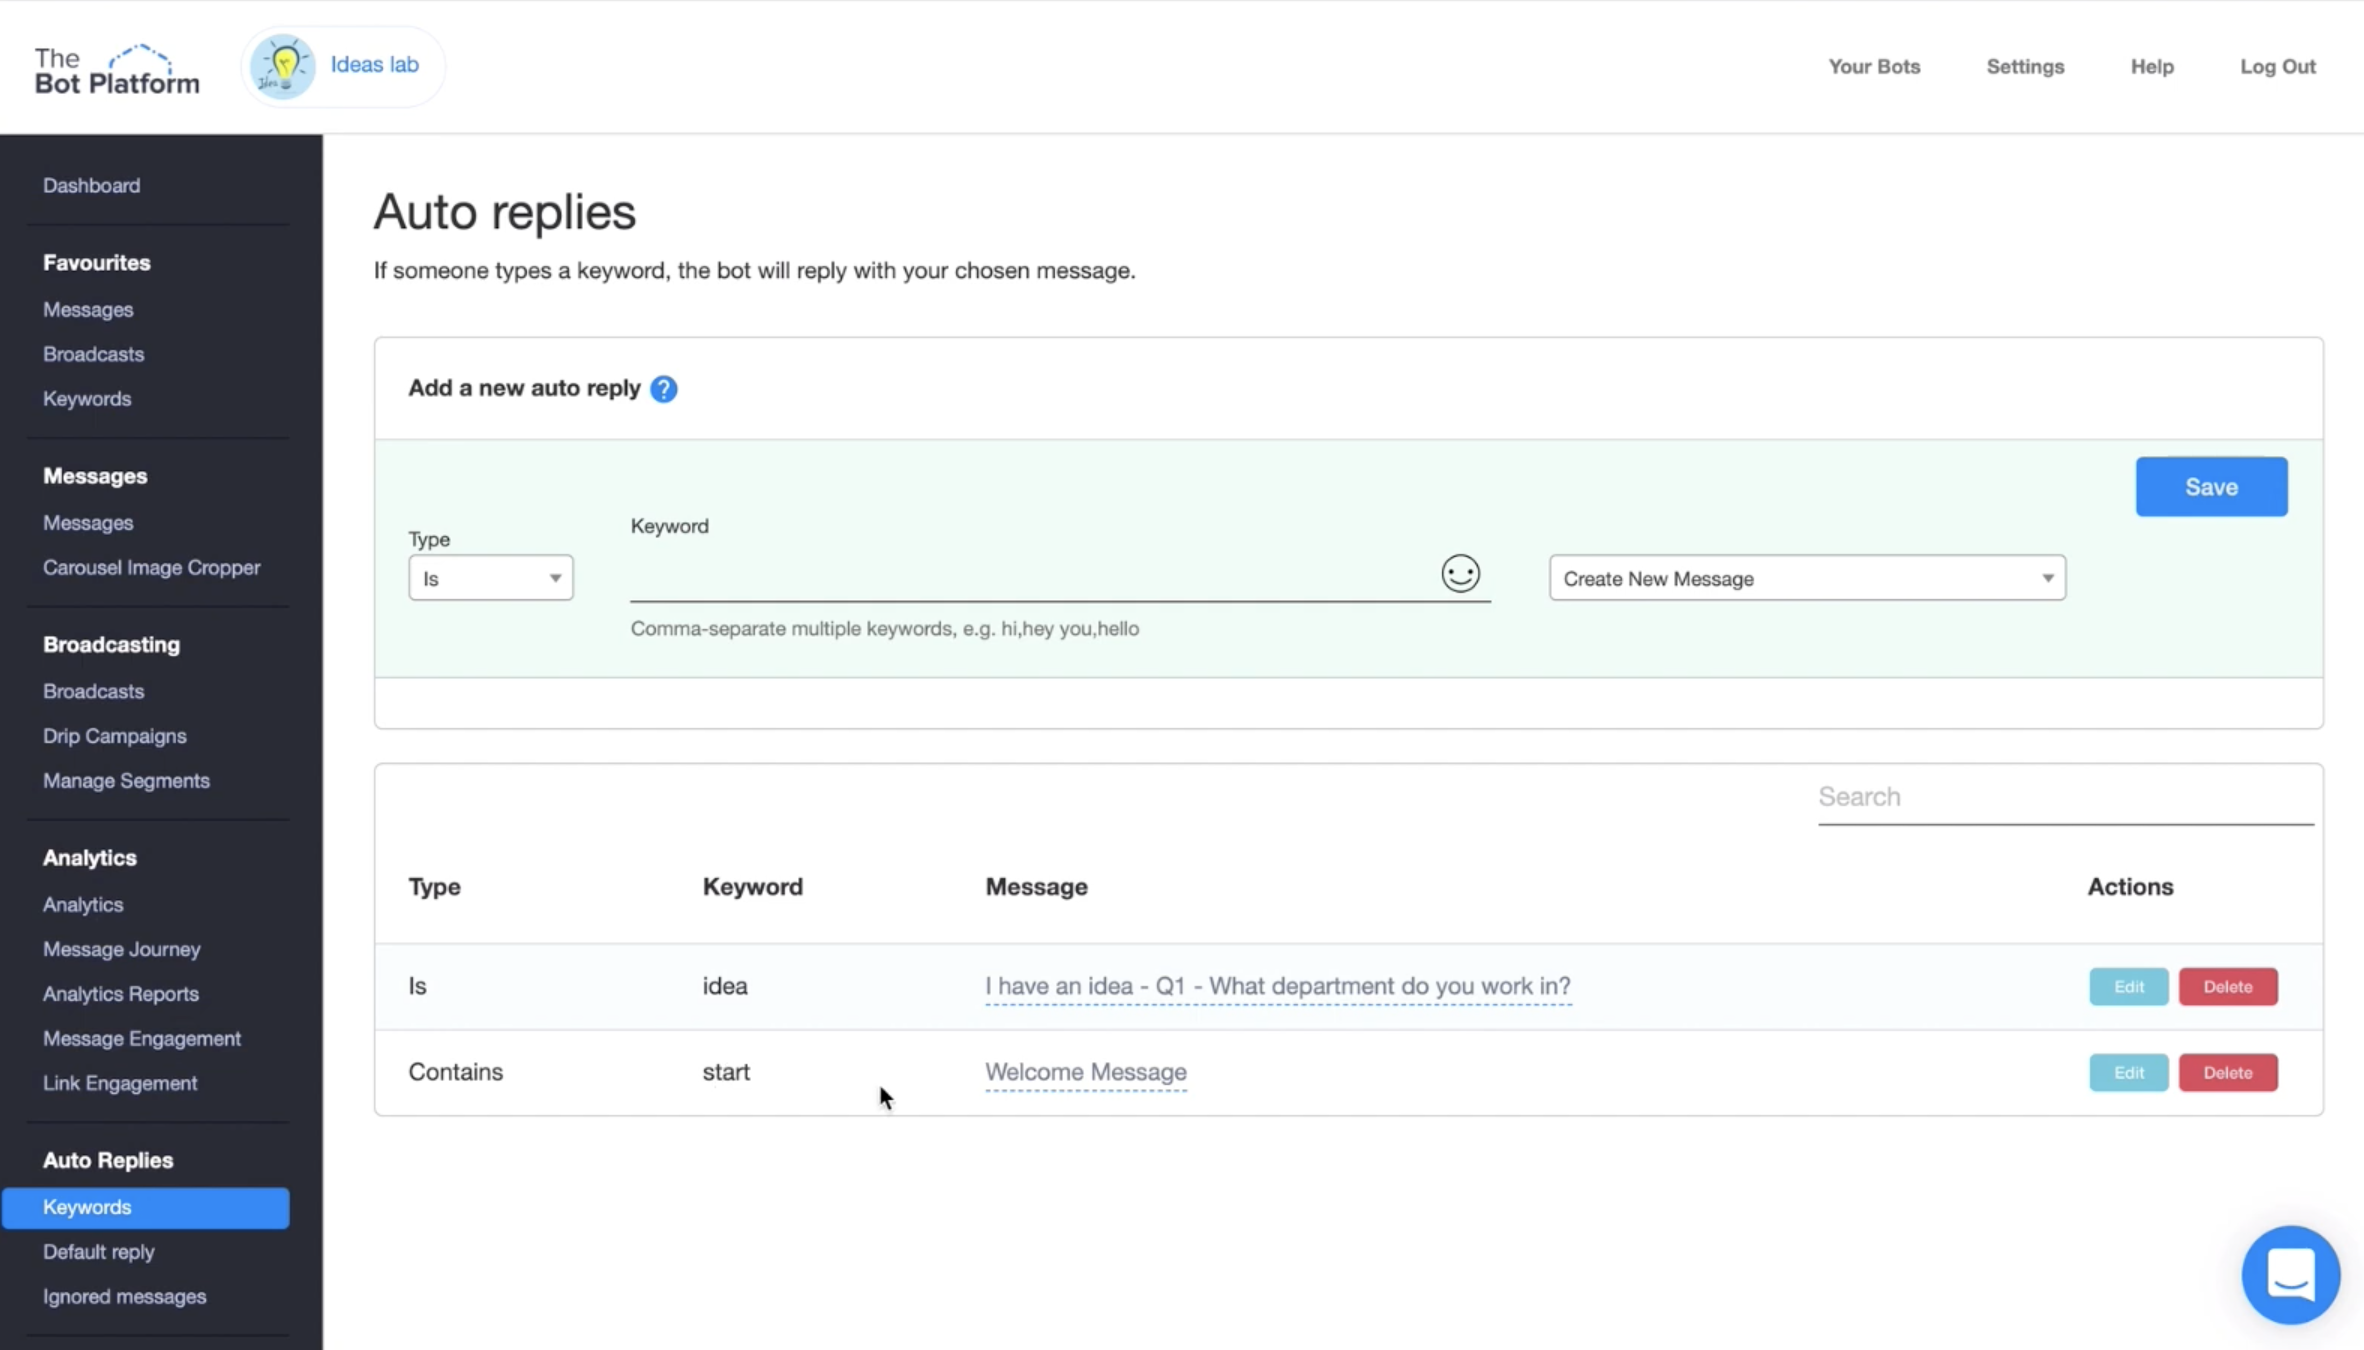Open the Welcome Message link
The image size is (2364, 1350).
[1085, 1072]
